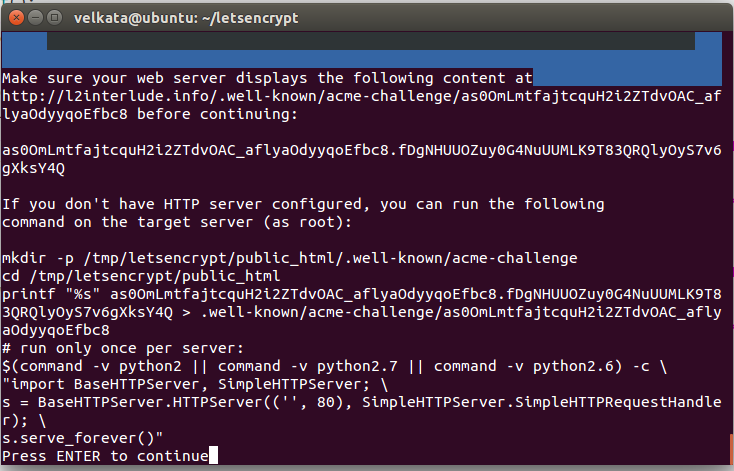The height and width of the screenshot is (471, 734).
Task: Click the 'import BaseHTTPServer, SimpleHTTPServer' line
Action: click(195, 384)
